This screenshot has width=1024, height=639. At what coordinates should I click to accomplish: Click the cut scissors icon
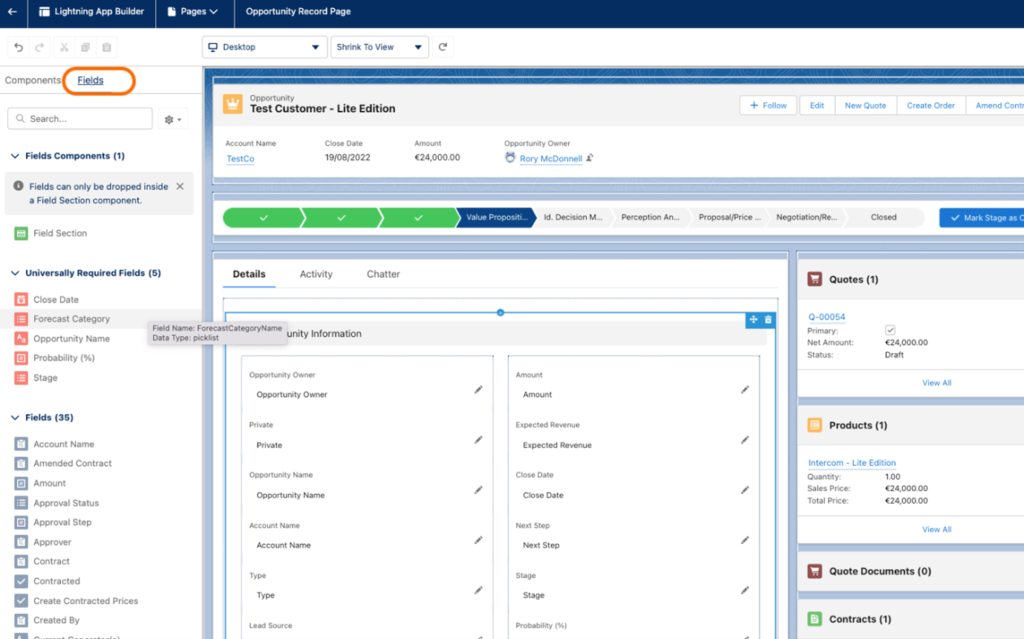point(64,47)
